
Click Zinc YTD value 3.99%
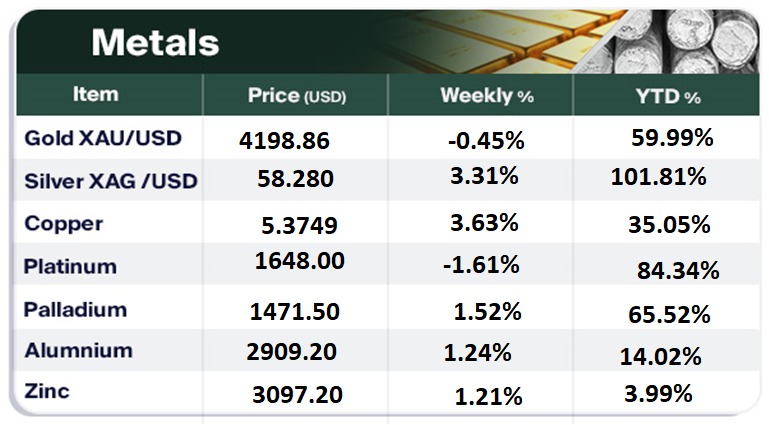point(656,393)
